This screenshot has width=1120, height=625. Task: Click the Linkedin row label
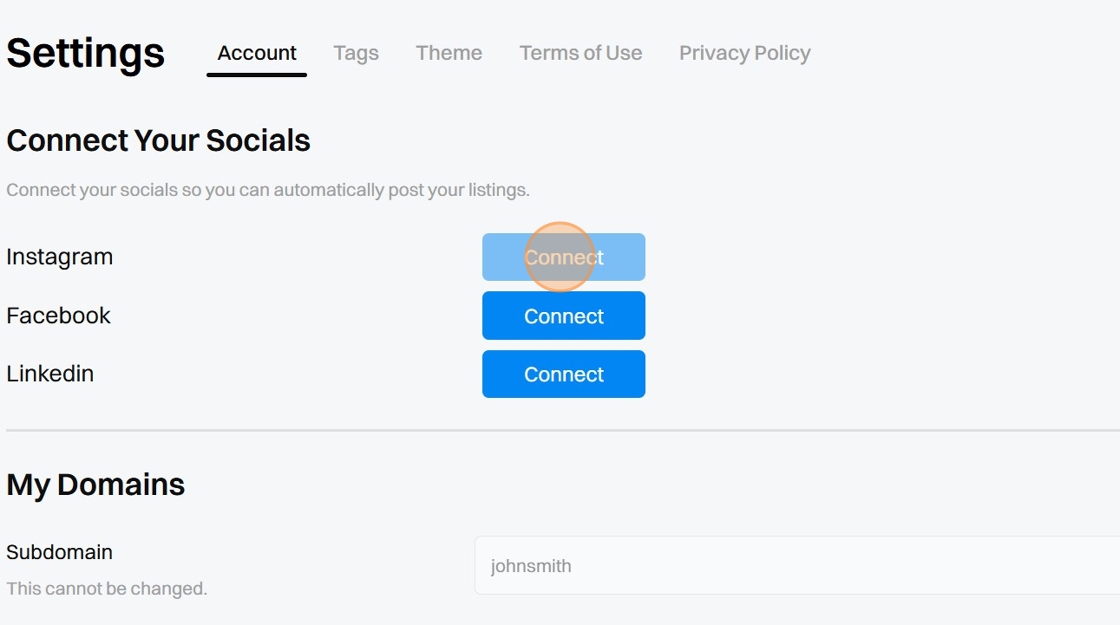pos(50,374)
